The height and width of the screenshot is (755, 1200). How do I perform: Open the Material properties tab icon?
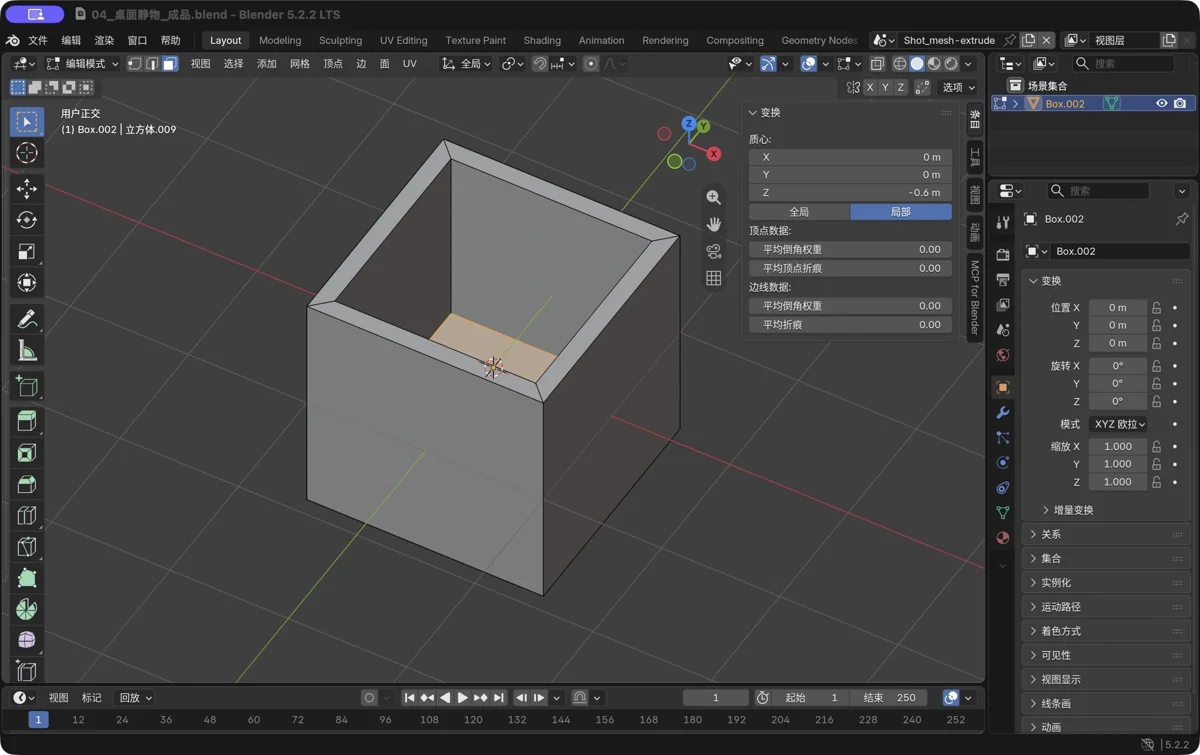(x=1003, y=538)
